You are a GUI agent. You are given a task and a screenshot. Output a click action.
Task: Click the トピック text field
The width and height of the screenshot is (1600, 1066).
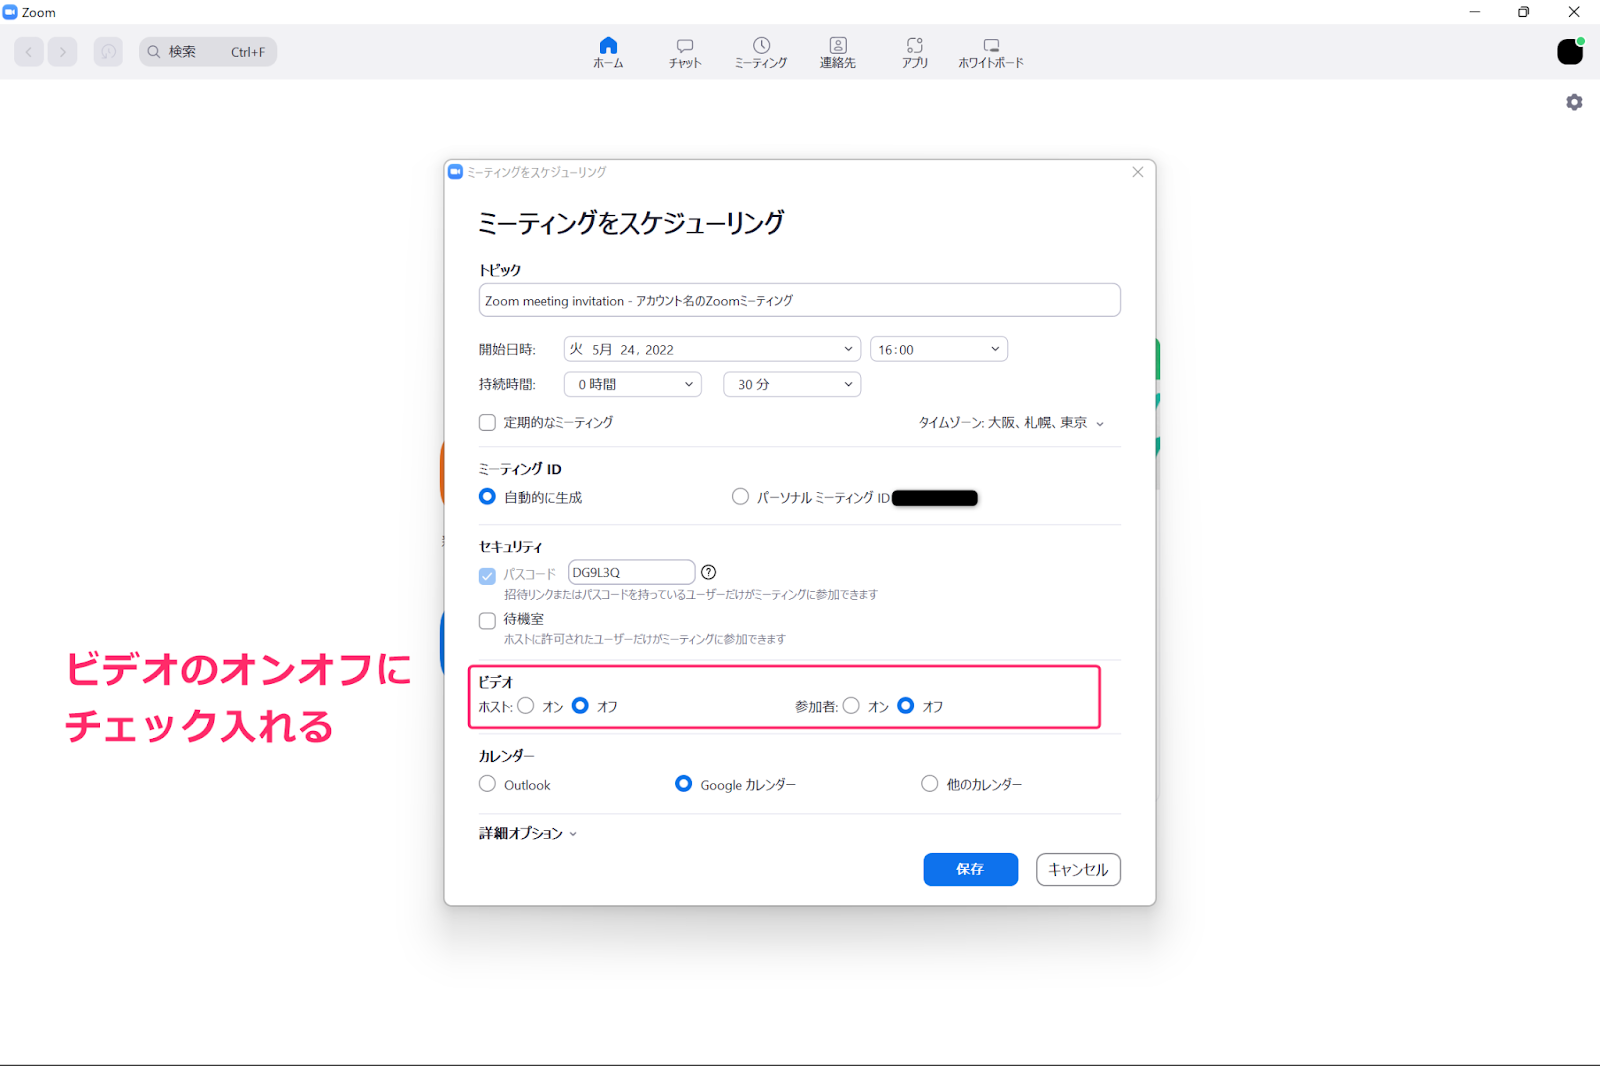click(799, 300)
